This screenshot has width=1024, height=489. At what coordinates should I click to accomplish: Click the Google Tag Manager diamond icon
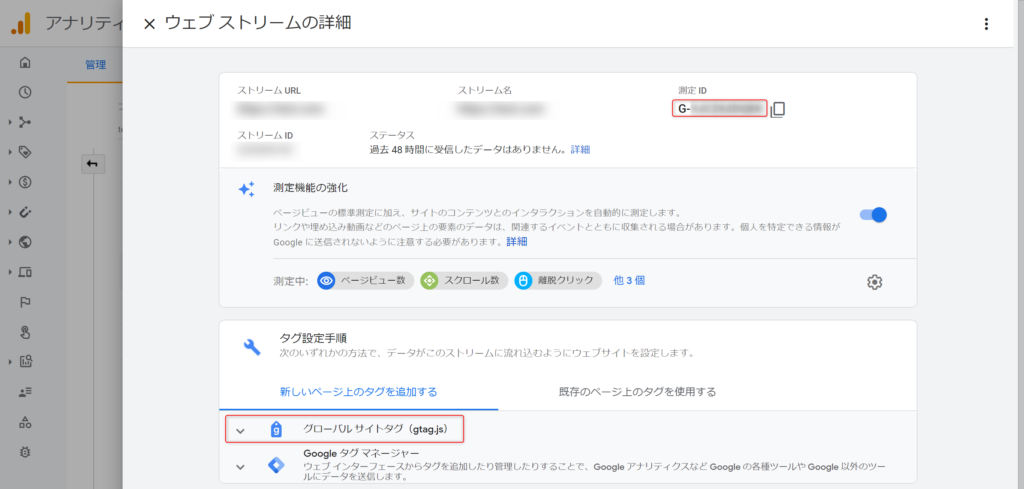276,465
